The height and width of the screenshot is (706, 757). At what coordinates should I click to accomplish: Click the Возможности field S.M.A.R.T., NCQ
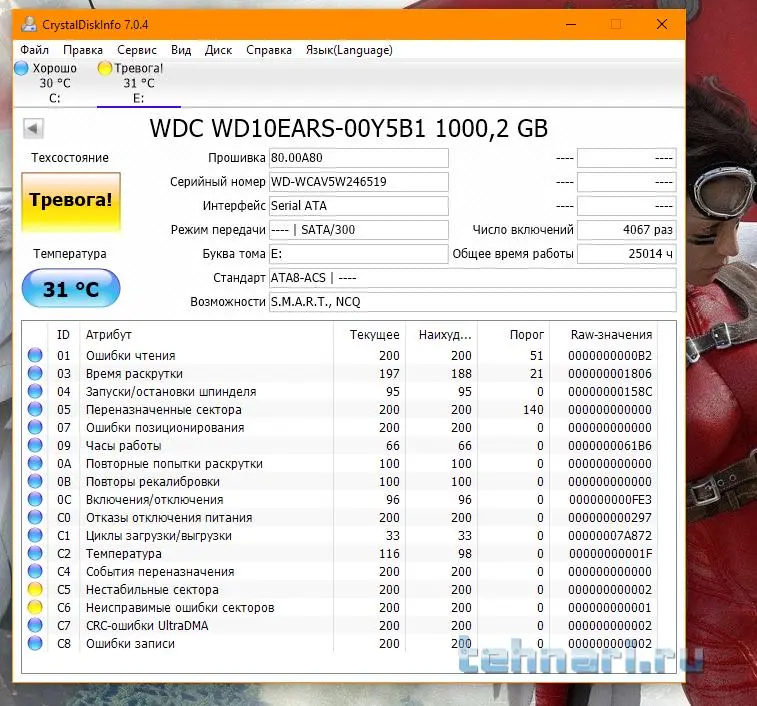(472, 302)
